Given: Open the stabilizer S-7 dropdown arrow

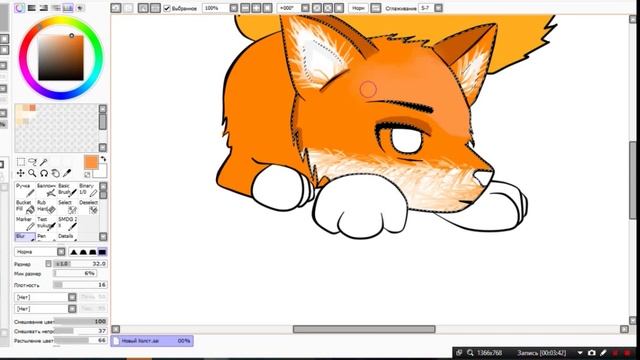Looking at the screenshot, I should 438,8.
